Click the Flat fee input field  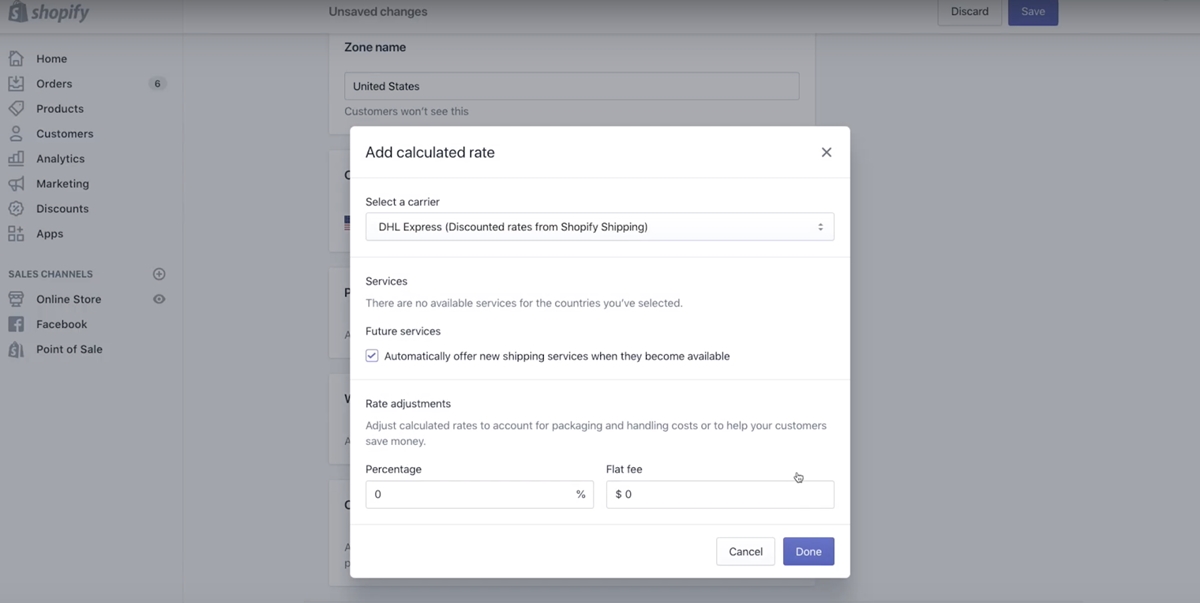[720, 494]
